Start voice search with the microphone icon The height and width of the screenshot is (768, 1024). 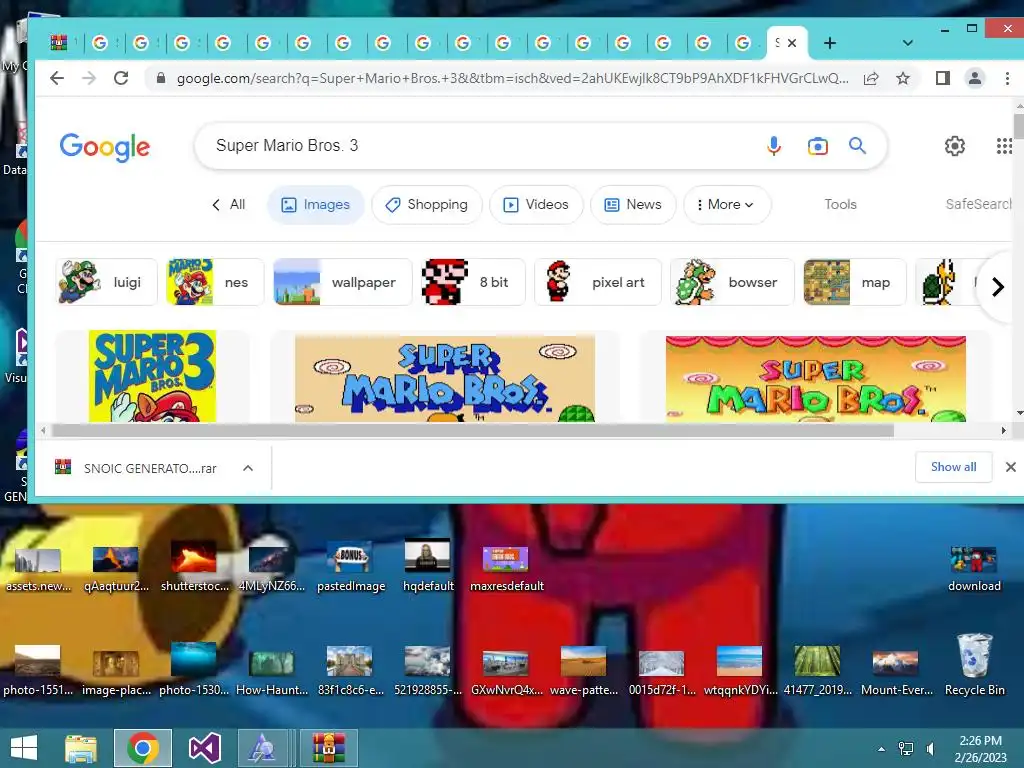774,146
